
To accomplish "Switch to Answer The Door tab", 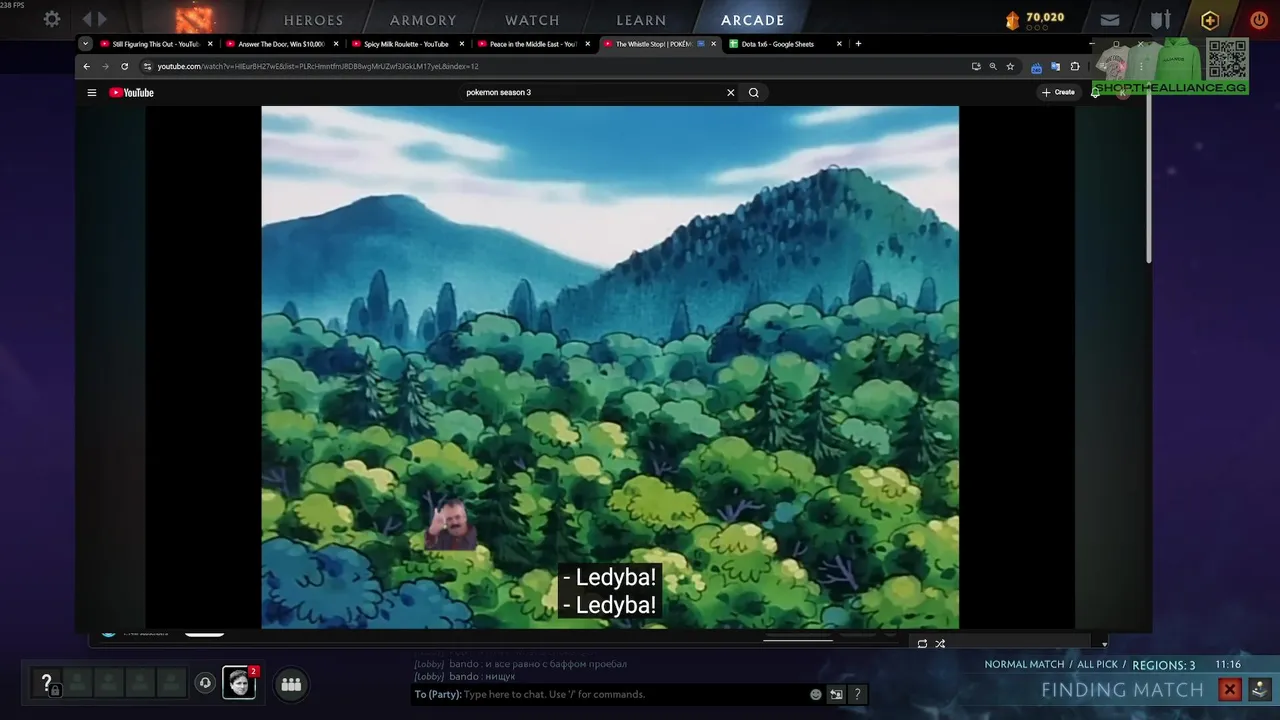I will point(281,44).
